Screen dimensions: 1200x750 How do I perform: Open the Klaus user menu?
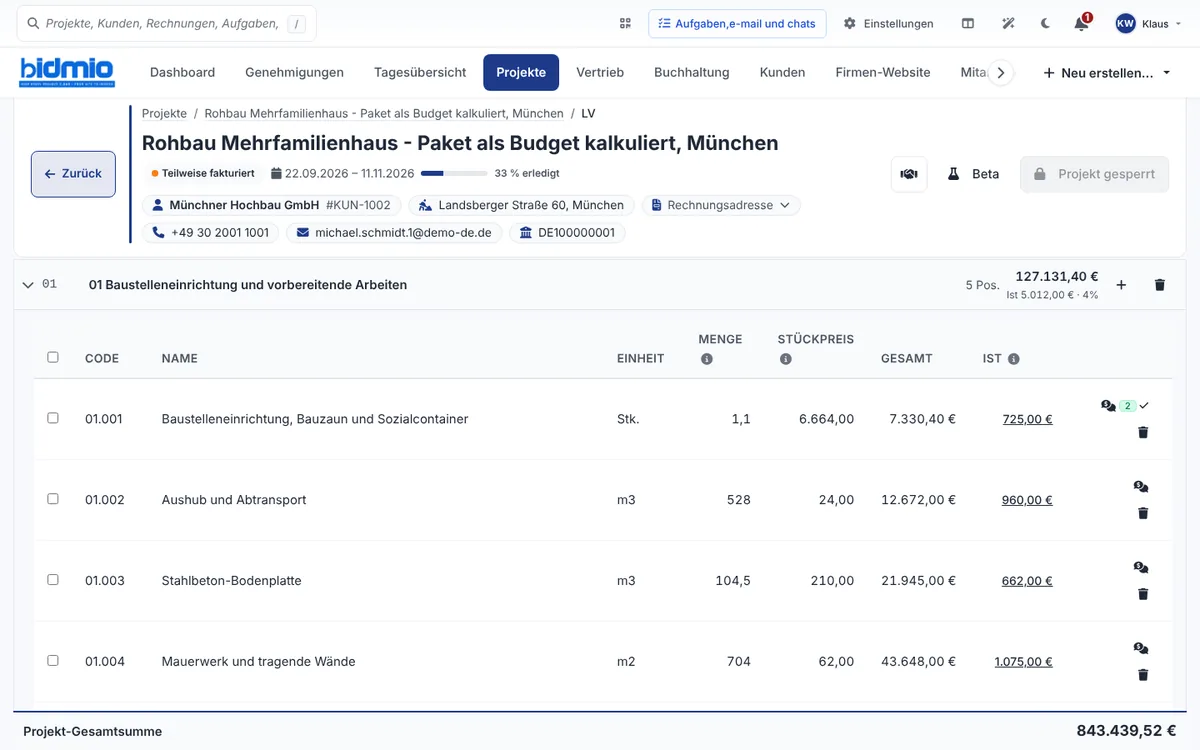[x=1146, y=23]
